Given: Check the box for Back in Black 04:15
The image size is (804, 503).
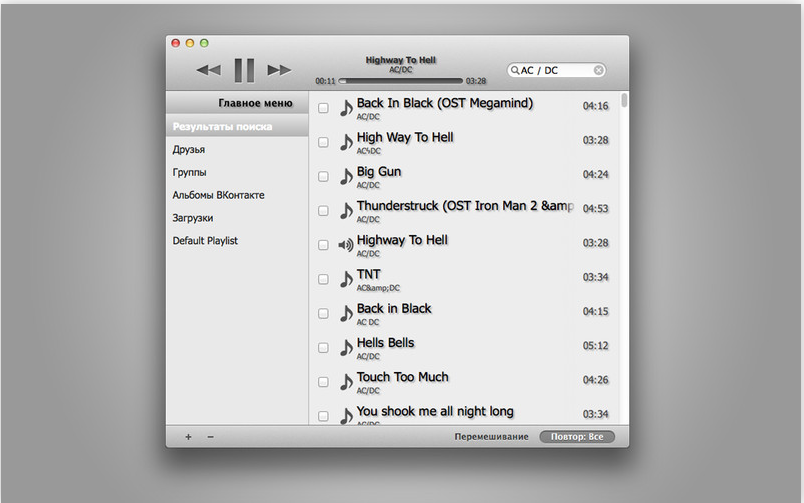Looking at the screenshot, I should 323,313.
